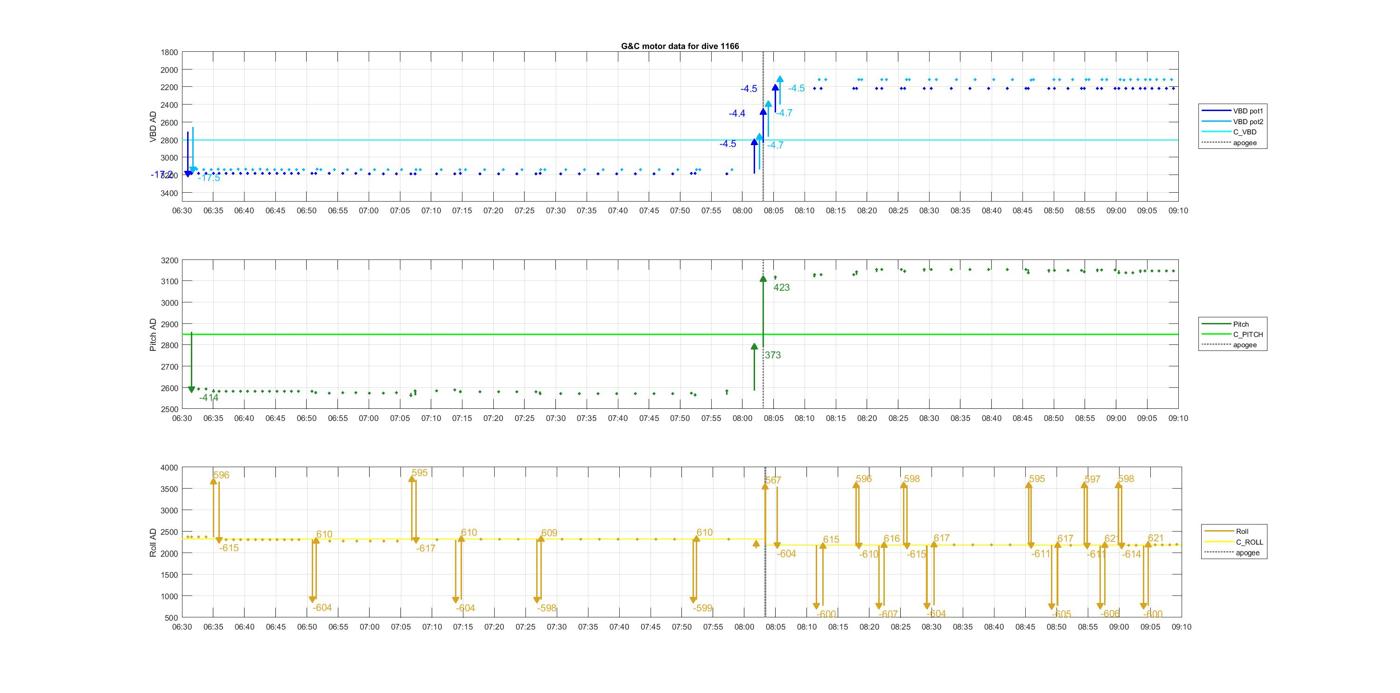Click the '4000' tick on Roll y-axis

[x=169, y=467]
